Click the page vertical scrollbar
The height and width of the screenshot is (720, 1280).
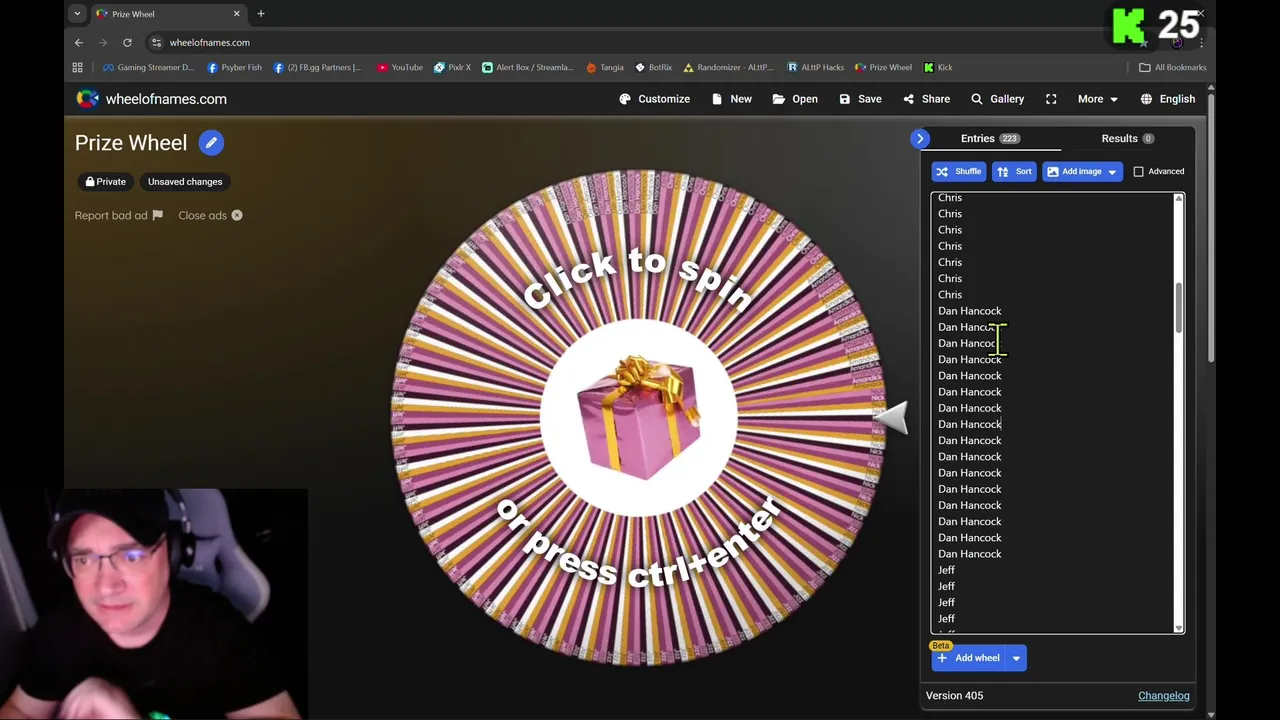click(1211, 230)
